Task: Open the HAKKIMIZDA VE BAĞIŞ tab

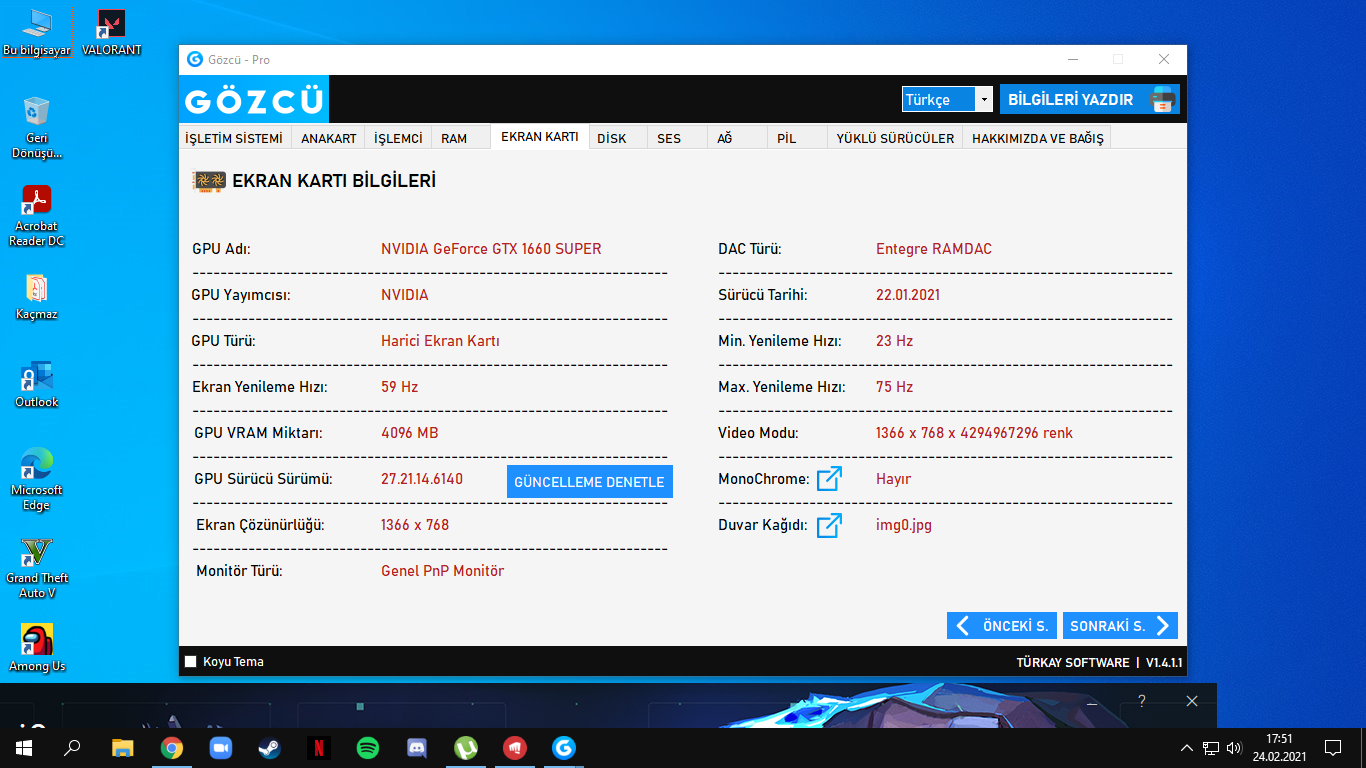Action: [x=1038, y=138]
